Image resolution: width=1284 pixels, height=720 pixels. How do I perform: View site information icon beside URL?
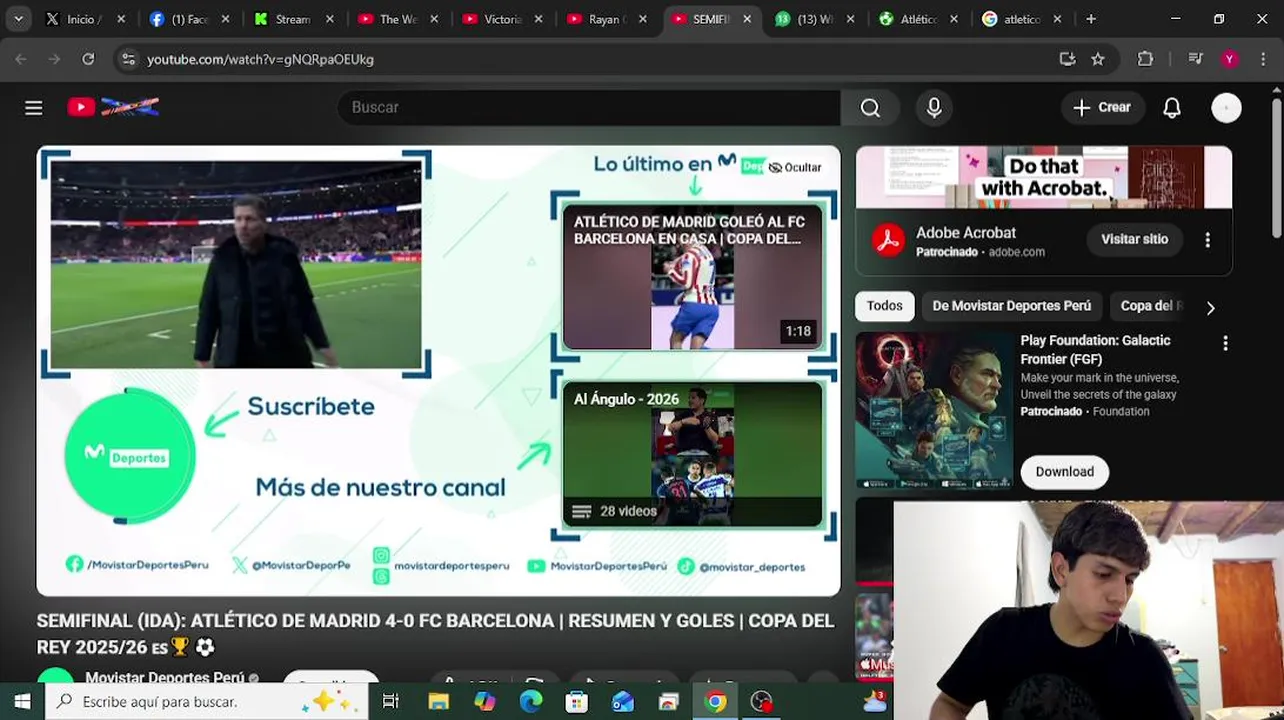click(x=128, y=59)
